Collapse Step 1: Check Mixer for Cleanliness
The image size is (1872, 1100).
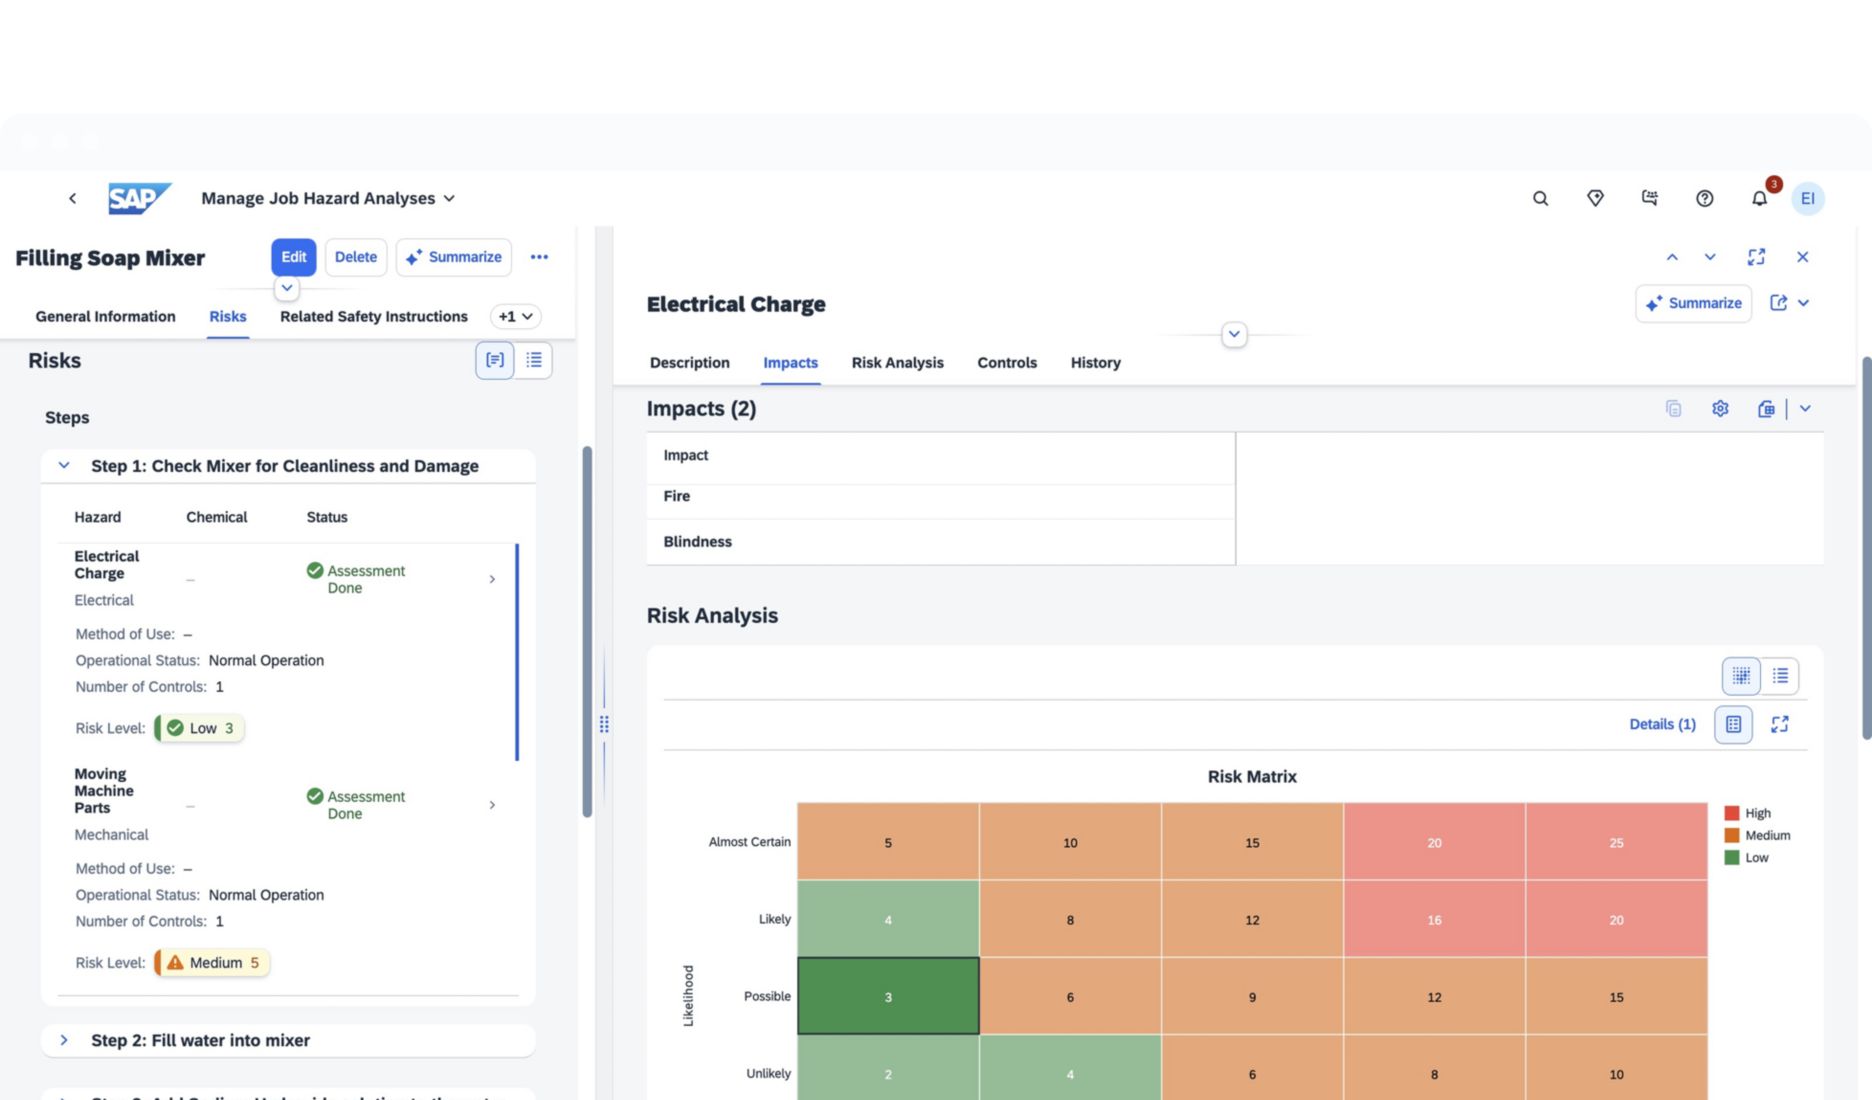tap(64, 466)
